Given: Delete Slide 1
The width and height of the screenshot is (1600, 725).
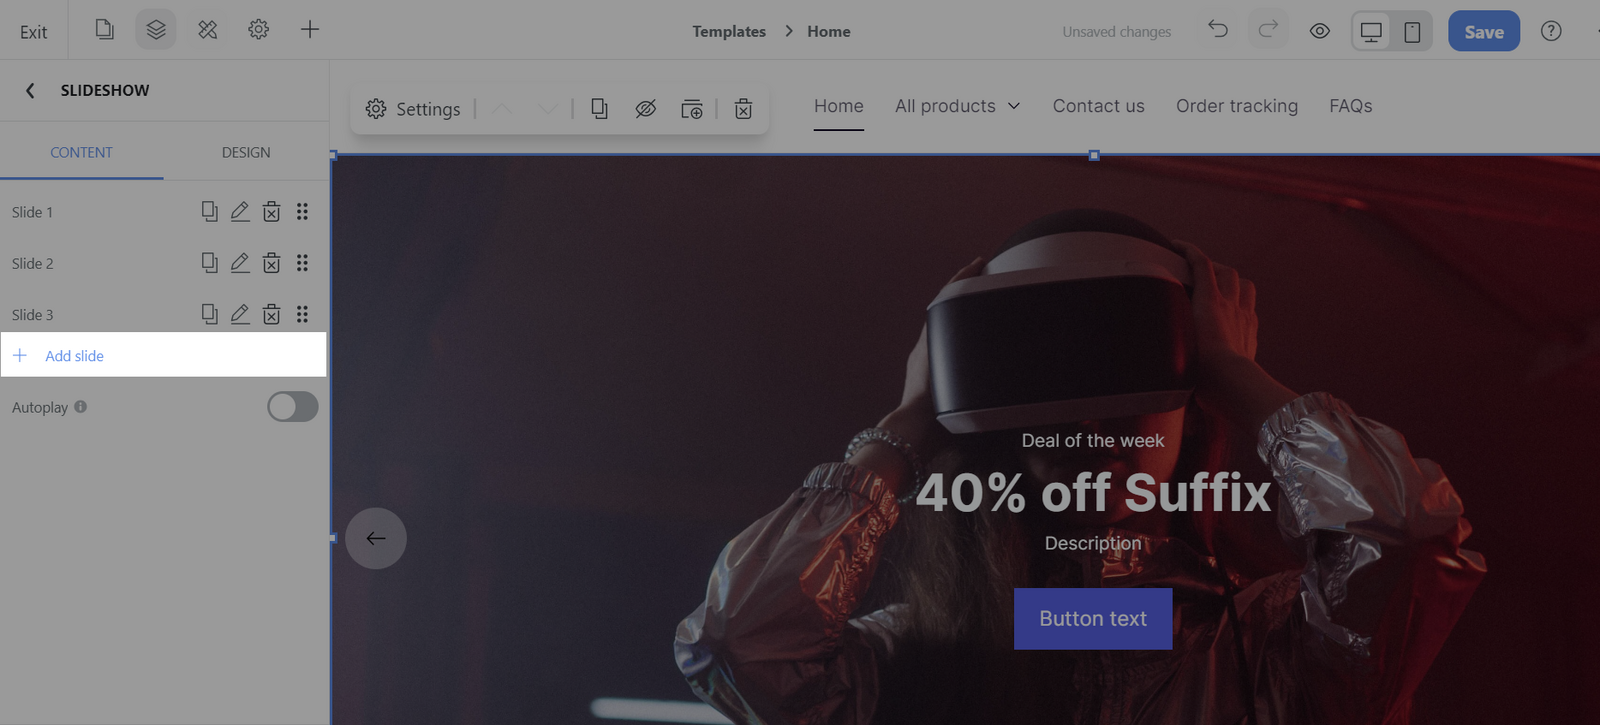Looking at the screenshot, I should 271,212.
